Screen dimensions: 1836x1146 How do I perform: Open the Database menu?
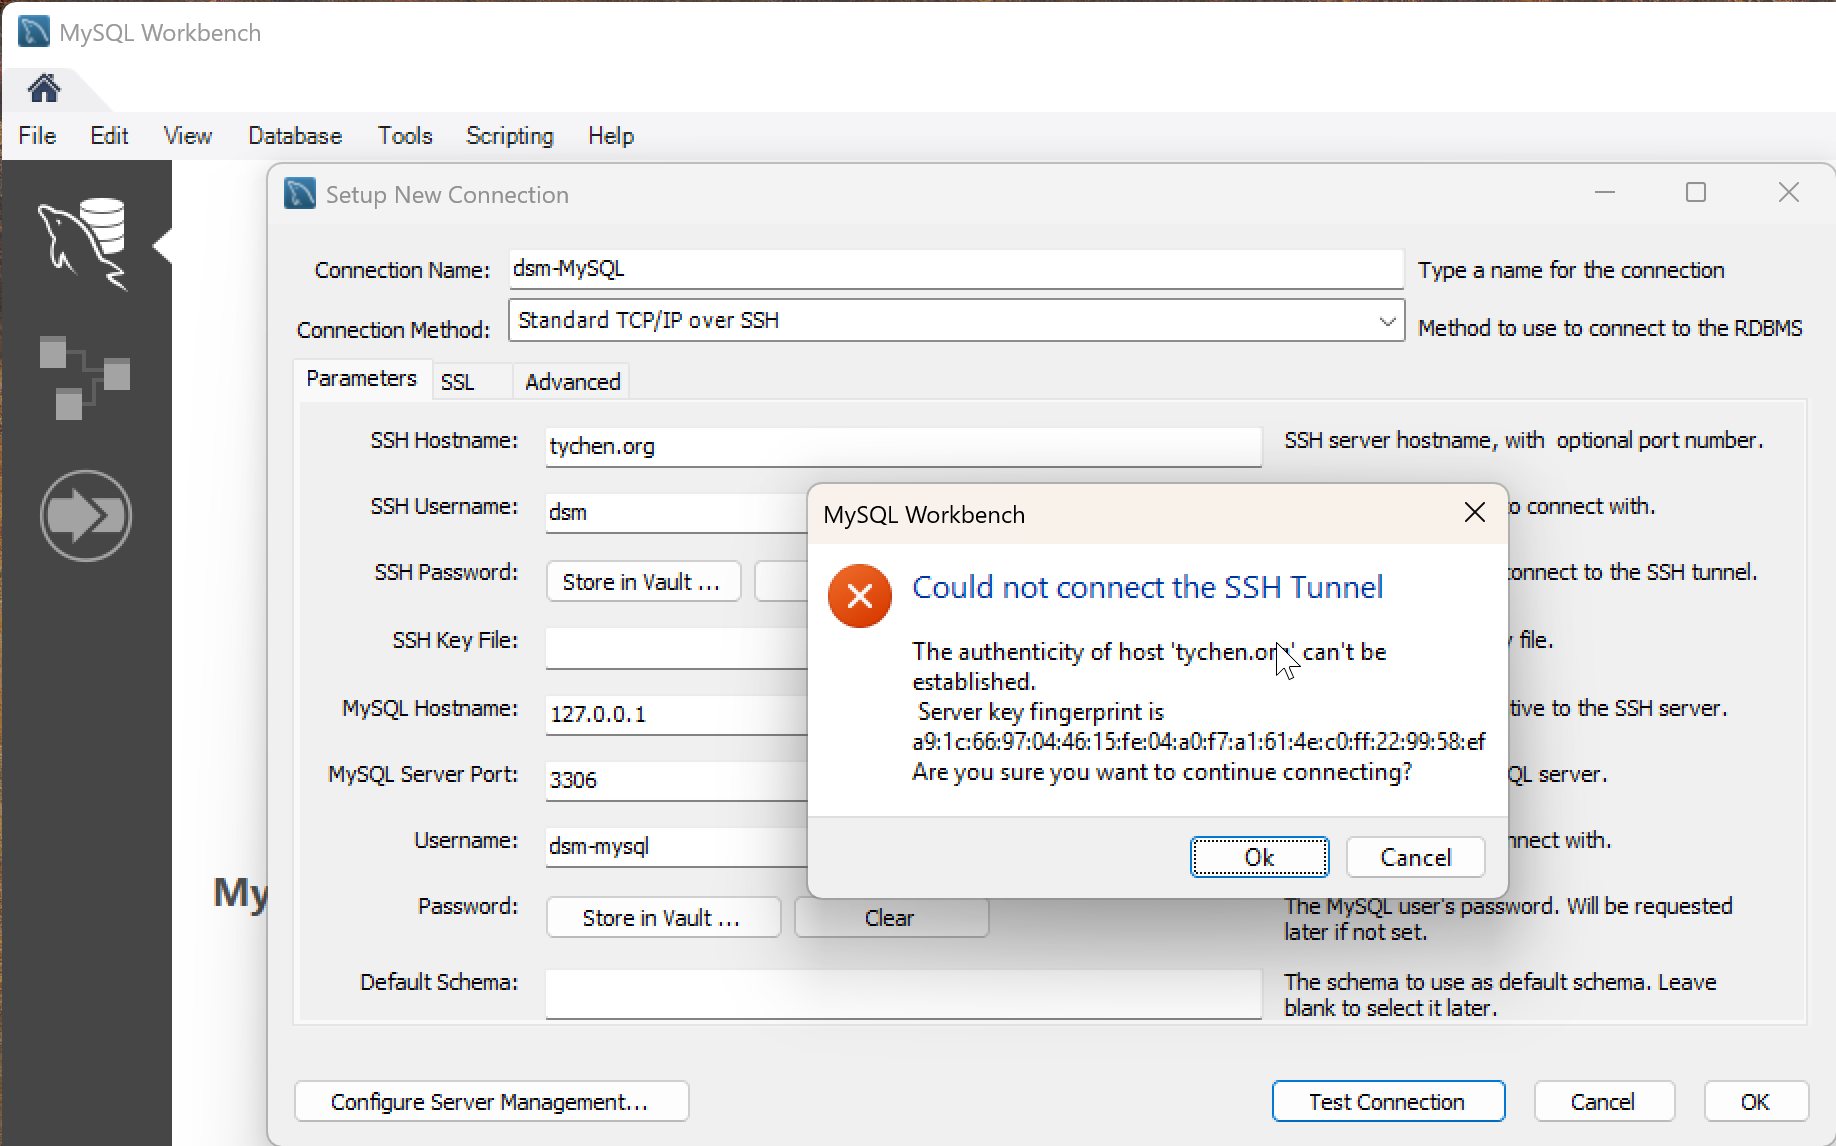pos(295,136)
